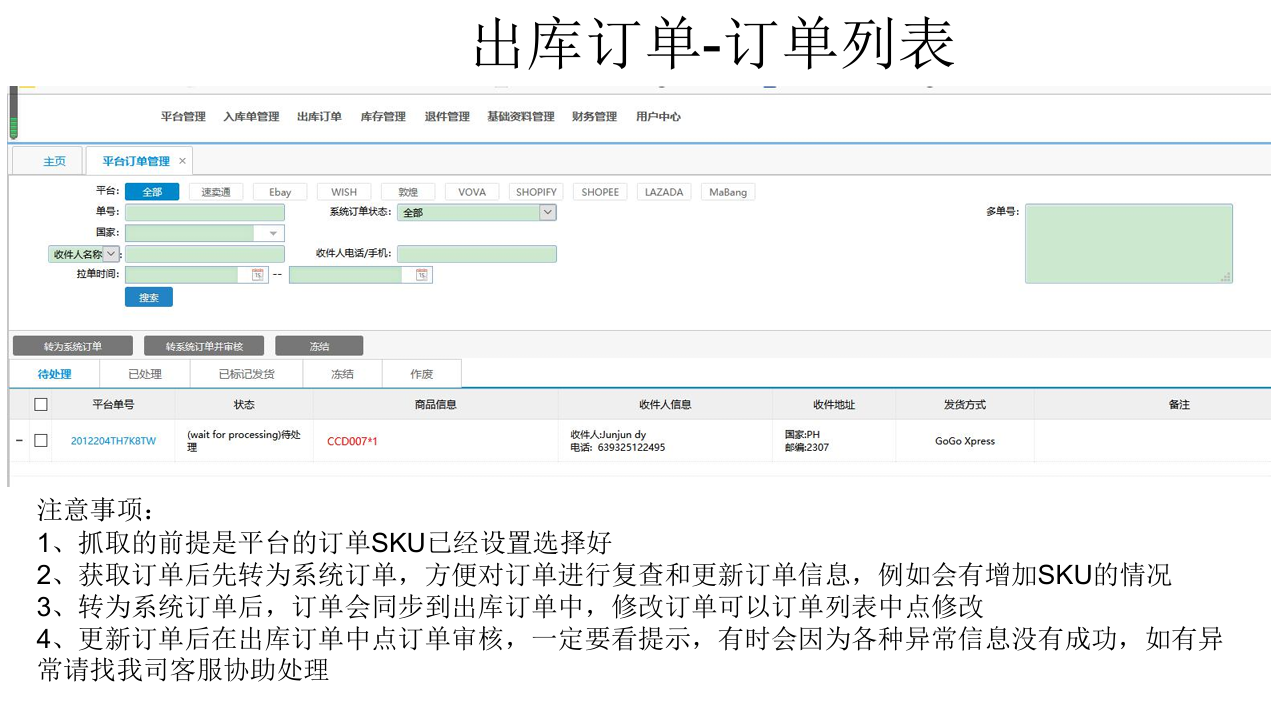Filter platform by 全部

pyautogui.click(x=152, y=192)
